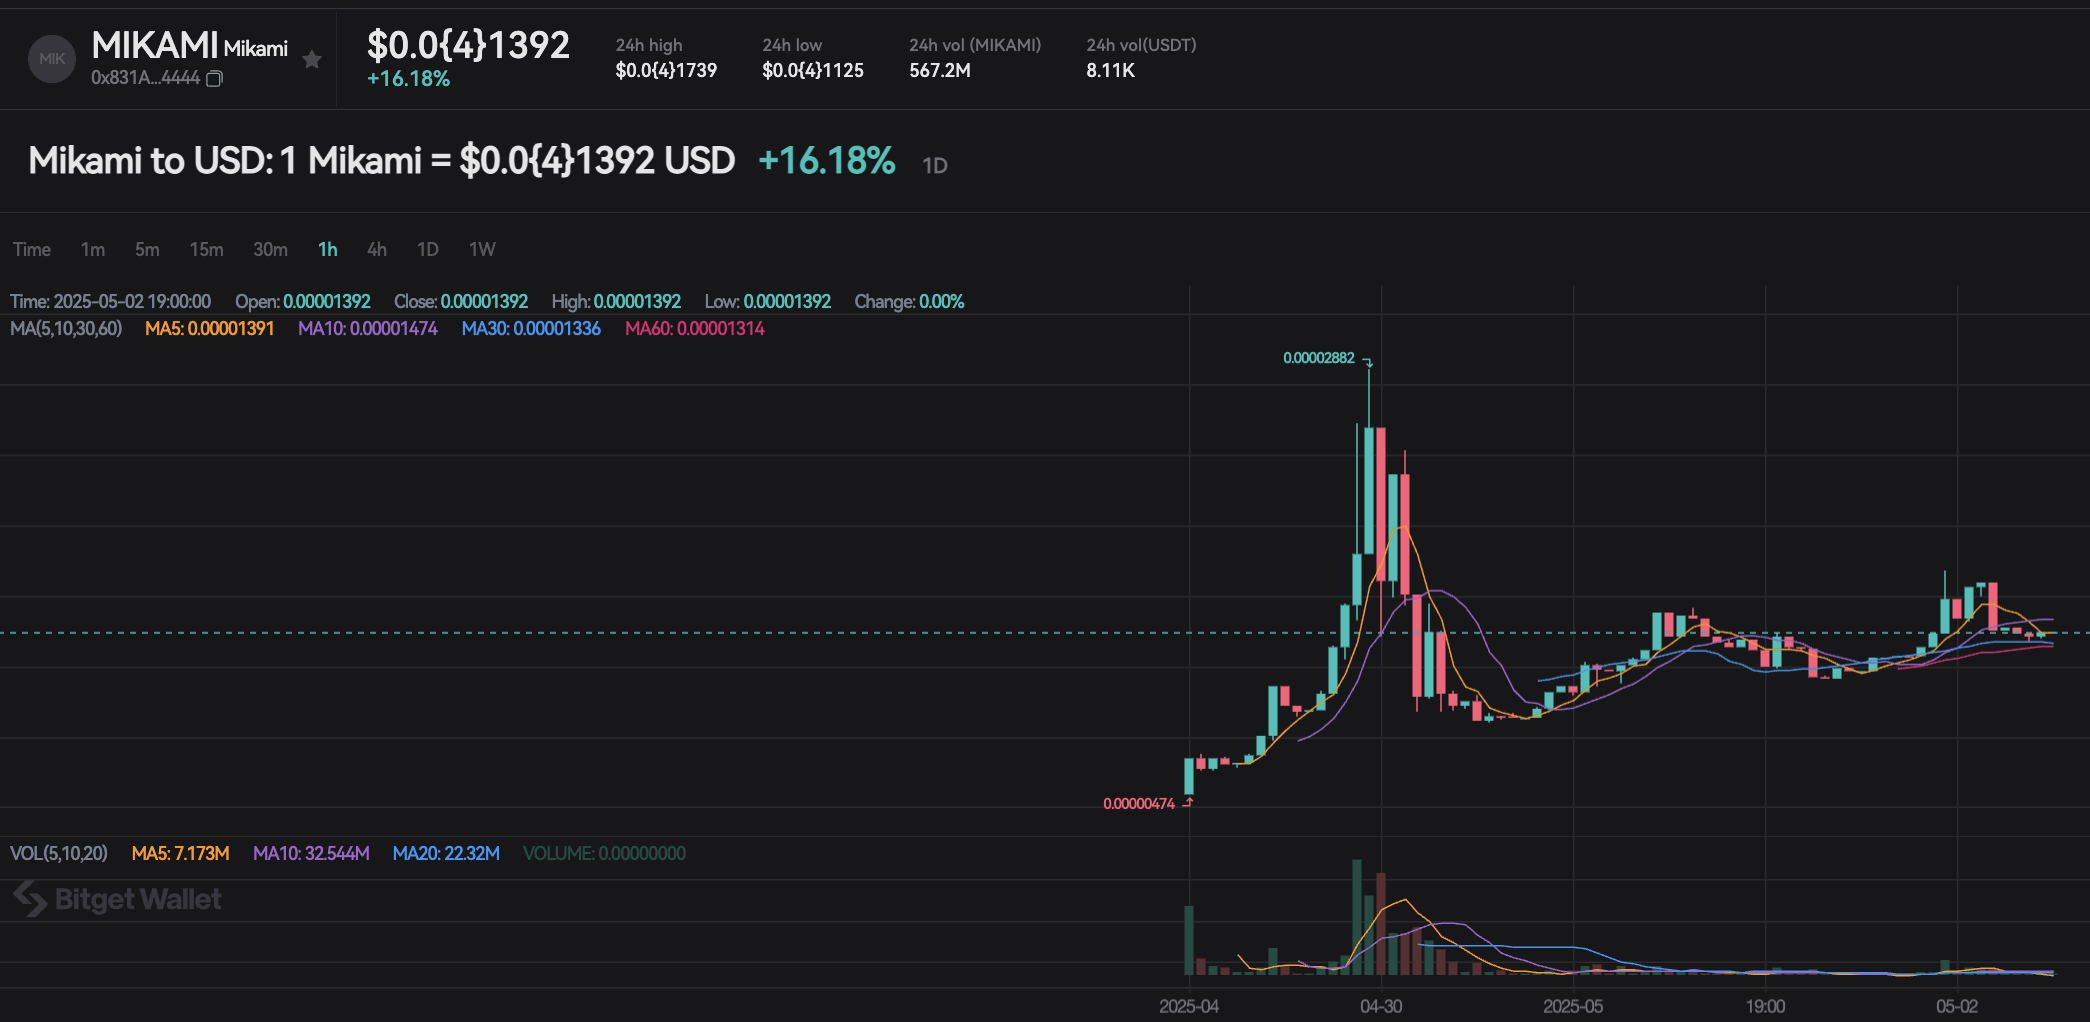Image resolution: width=2090 pixels, height=1022 pixels.
Task: Select the 0x831A...4444 address text
Action: tap(146, 78)
